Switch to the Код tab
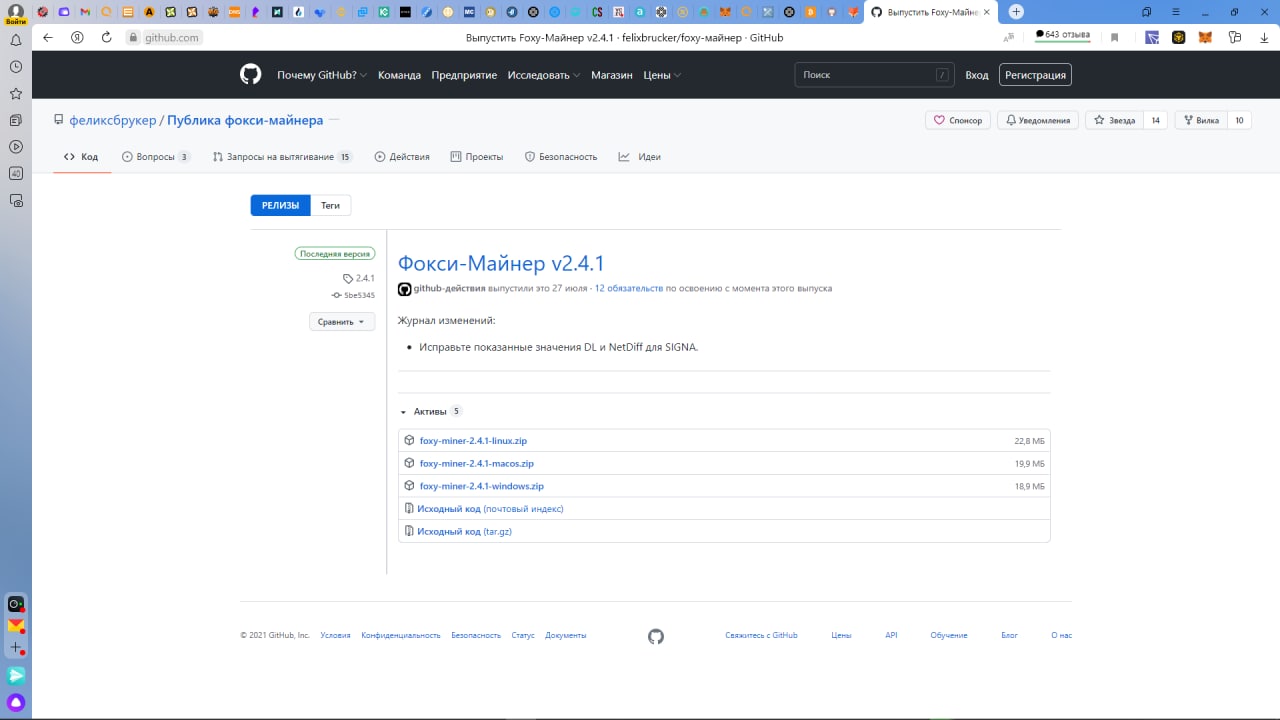The image size is (1280, 720). (82, 157)
